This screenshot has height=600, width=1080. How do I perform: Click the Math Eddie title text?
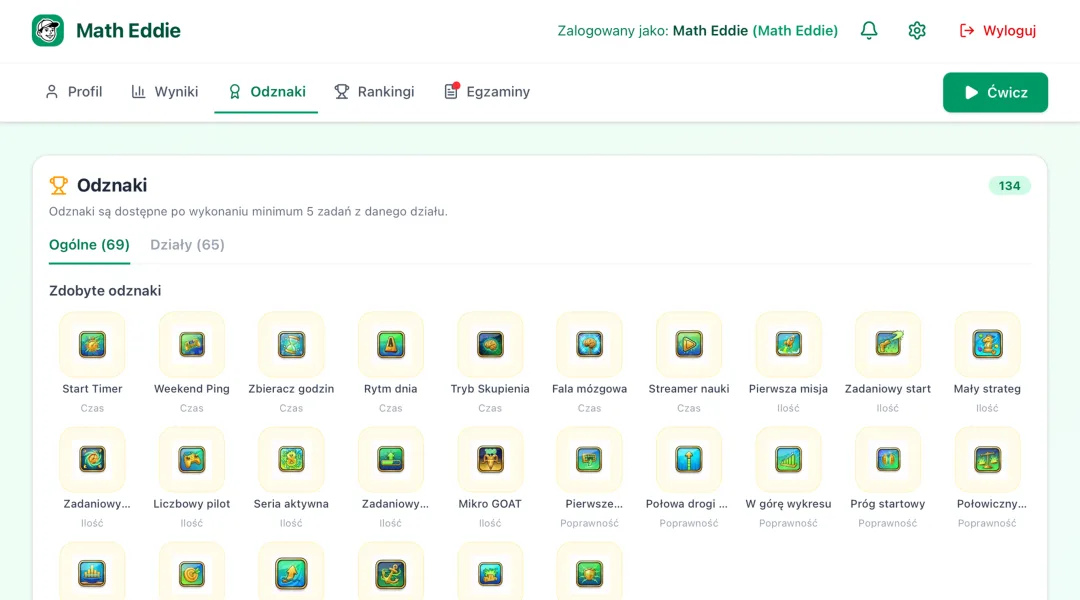128,30
